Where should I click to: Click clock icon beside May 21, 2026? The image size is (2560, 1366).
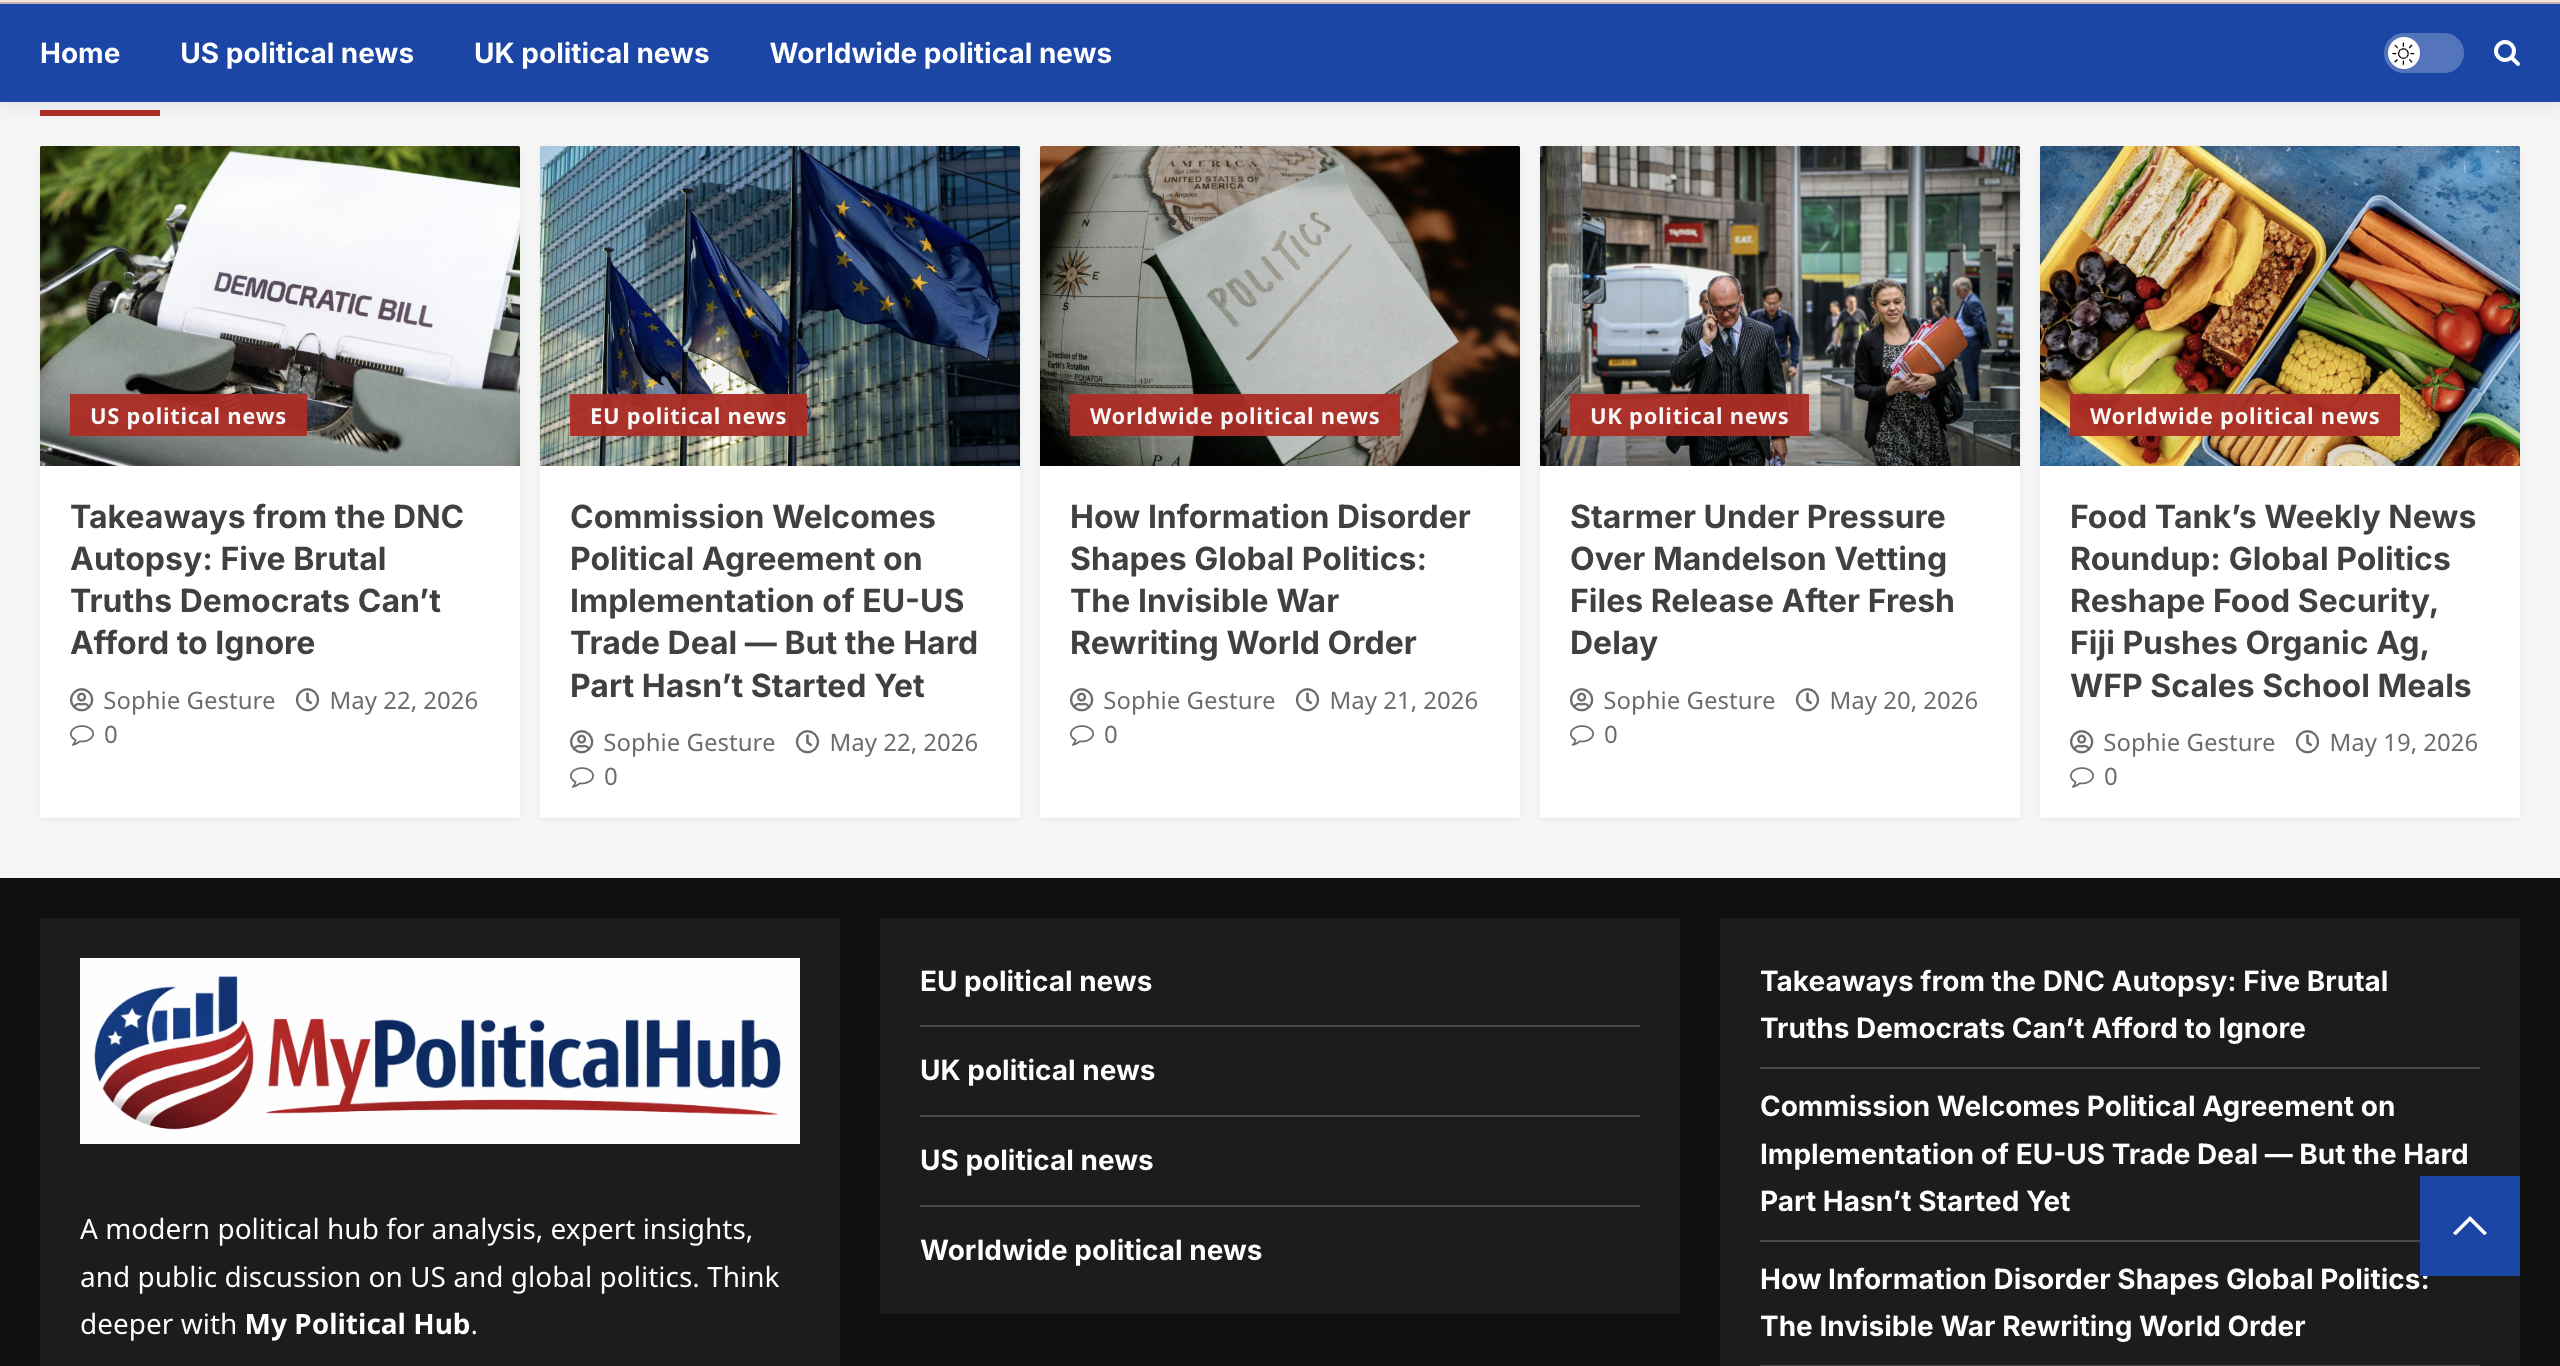click(x=1308, y=700)
